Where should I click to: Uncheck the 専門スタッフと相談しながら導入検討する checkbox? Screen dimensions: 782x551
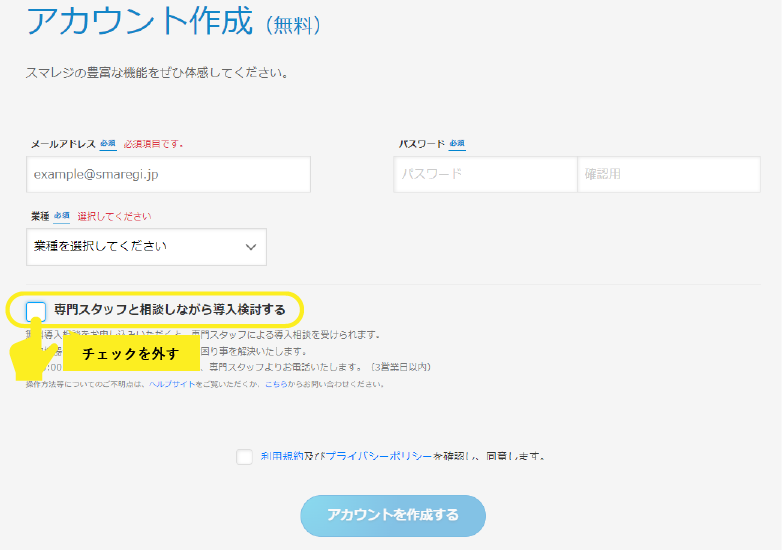(36, 310)
